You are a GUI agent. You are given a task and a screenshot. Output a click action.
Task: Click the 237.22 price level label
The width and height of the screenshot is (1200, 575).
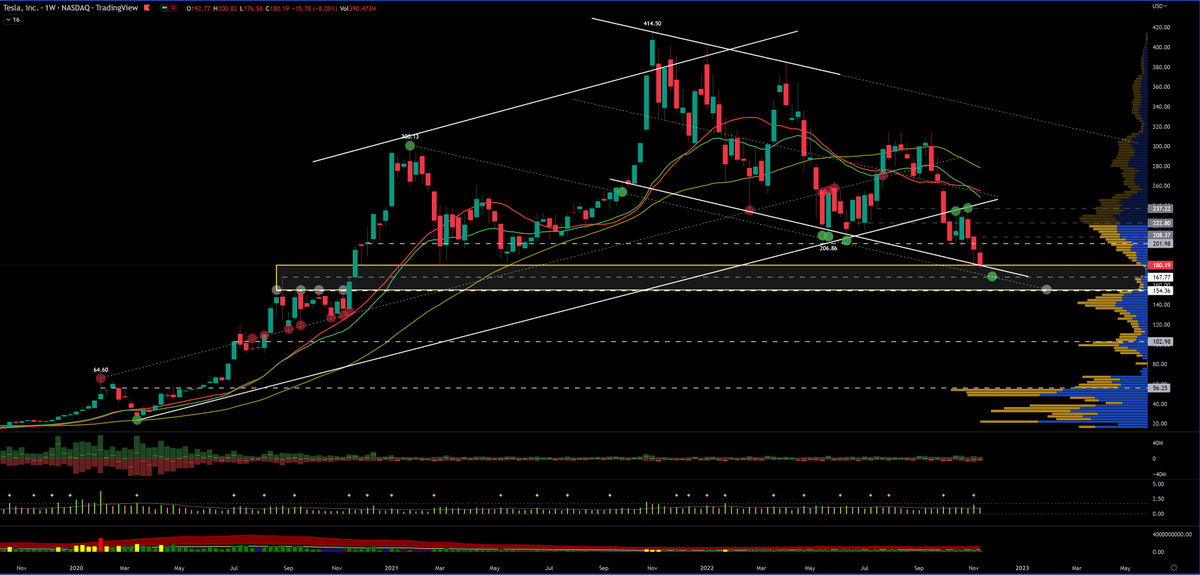click(1161, 209)
